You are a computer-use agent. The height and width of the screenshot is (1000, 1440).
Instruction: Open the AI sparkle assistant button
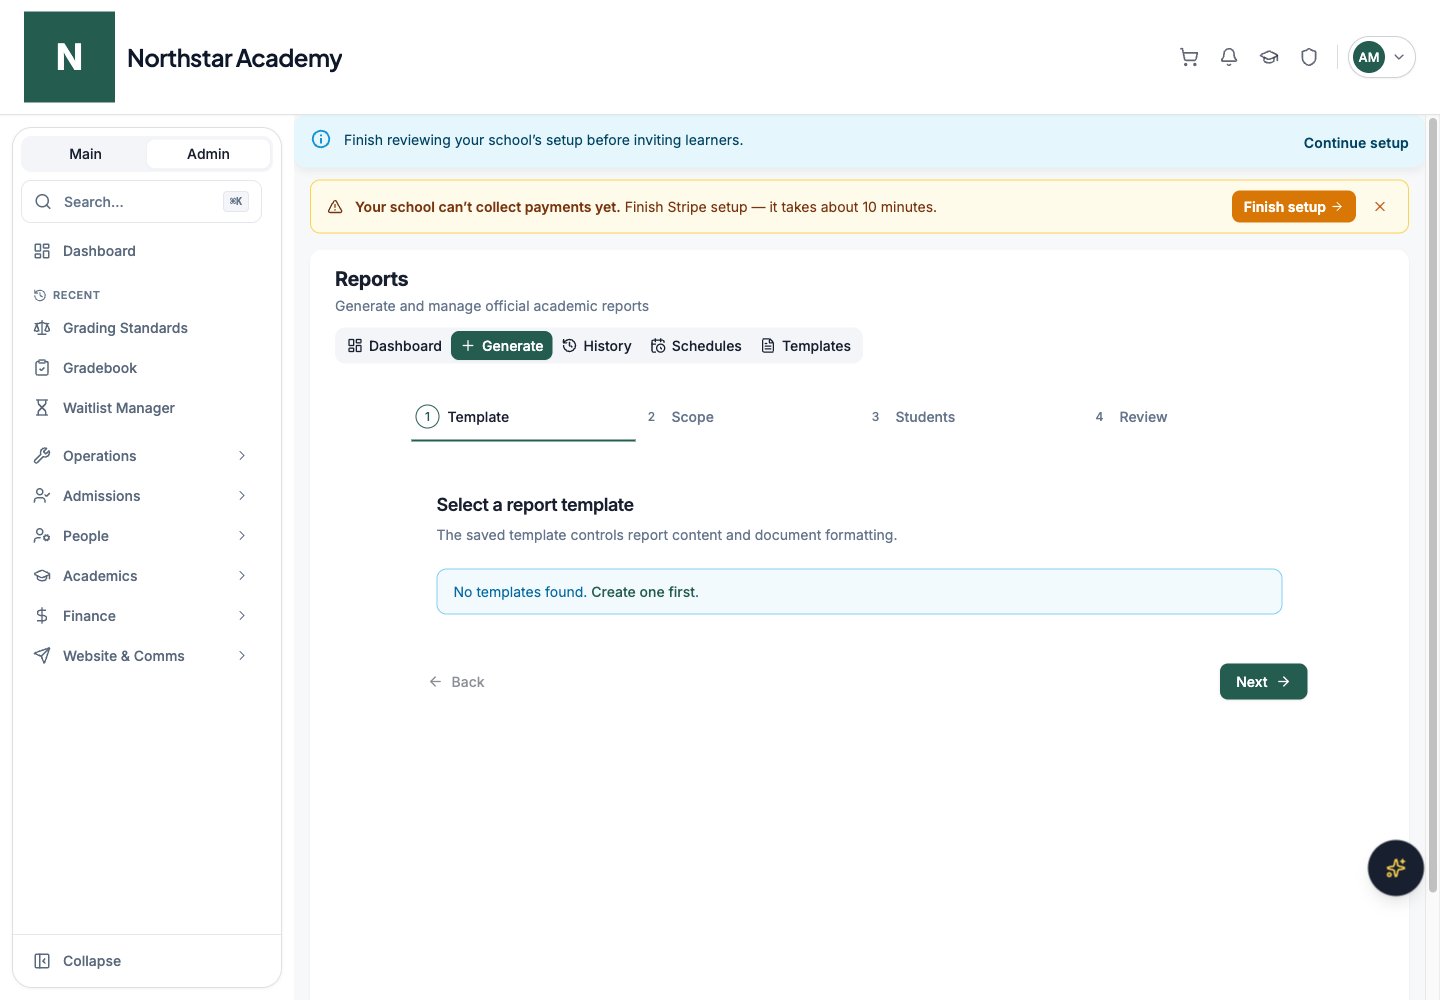coord(1395,868)
